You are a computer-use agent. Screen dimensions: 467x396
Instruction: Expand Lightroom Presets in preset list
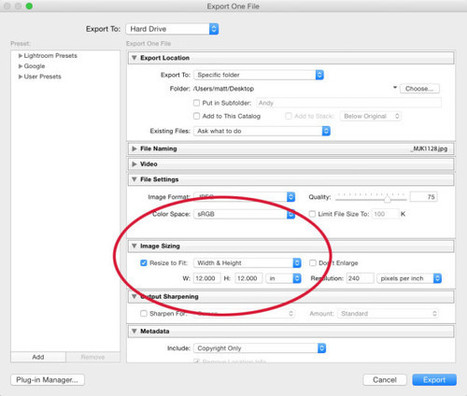(20, 56)
